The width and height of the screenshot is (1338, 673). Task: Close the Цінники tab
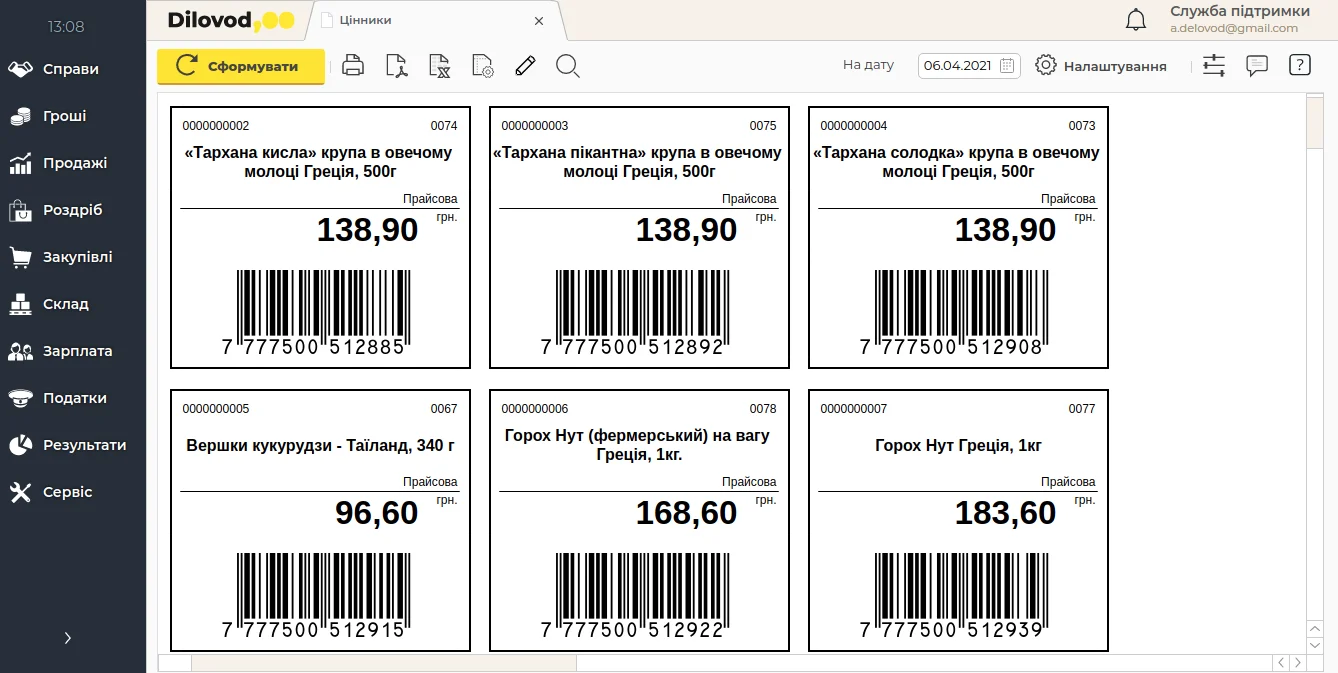click(x=539, y=20)
